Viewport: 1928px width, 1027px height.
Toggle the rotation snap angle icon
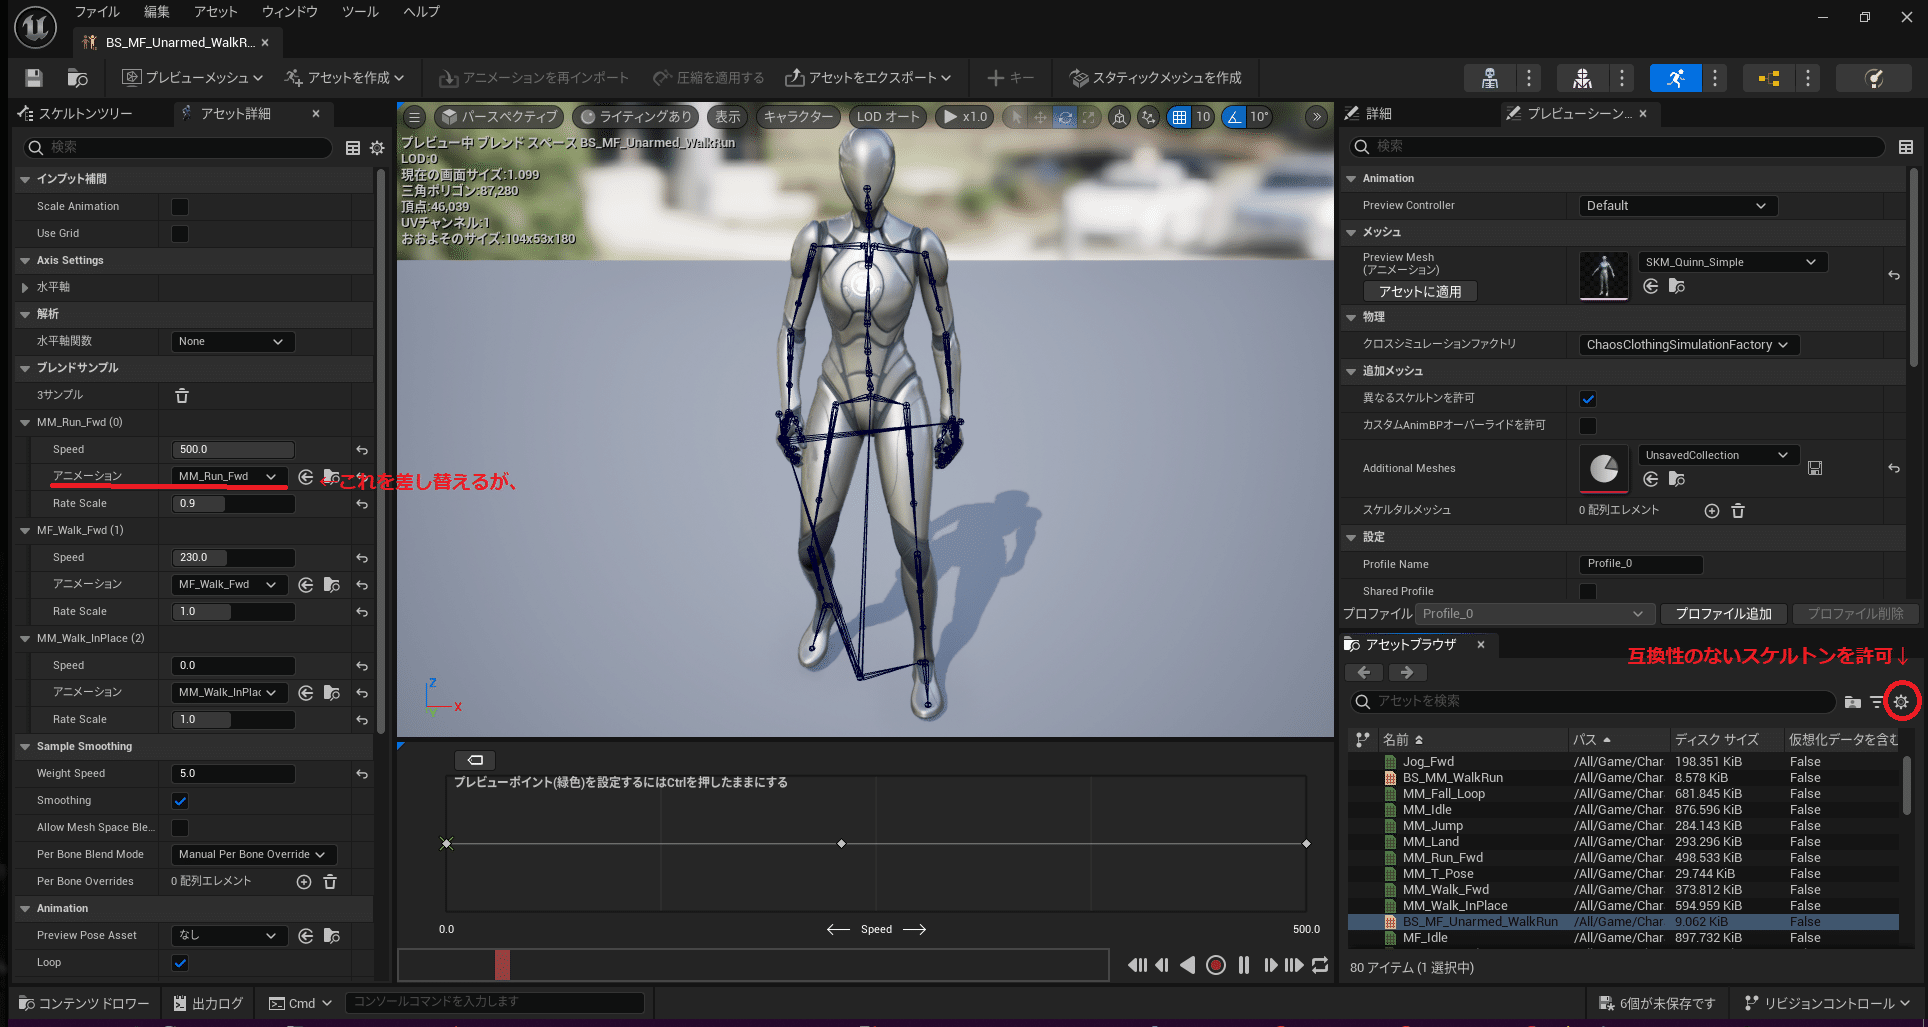tap(1235, 117)
